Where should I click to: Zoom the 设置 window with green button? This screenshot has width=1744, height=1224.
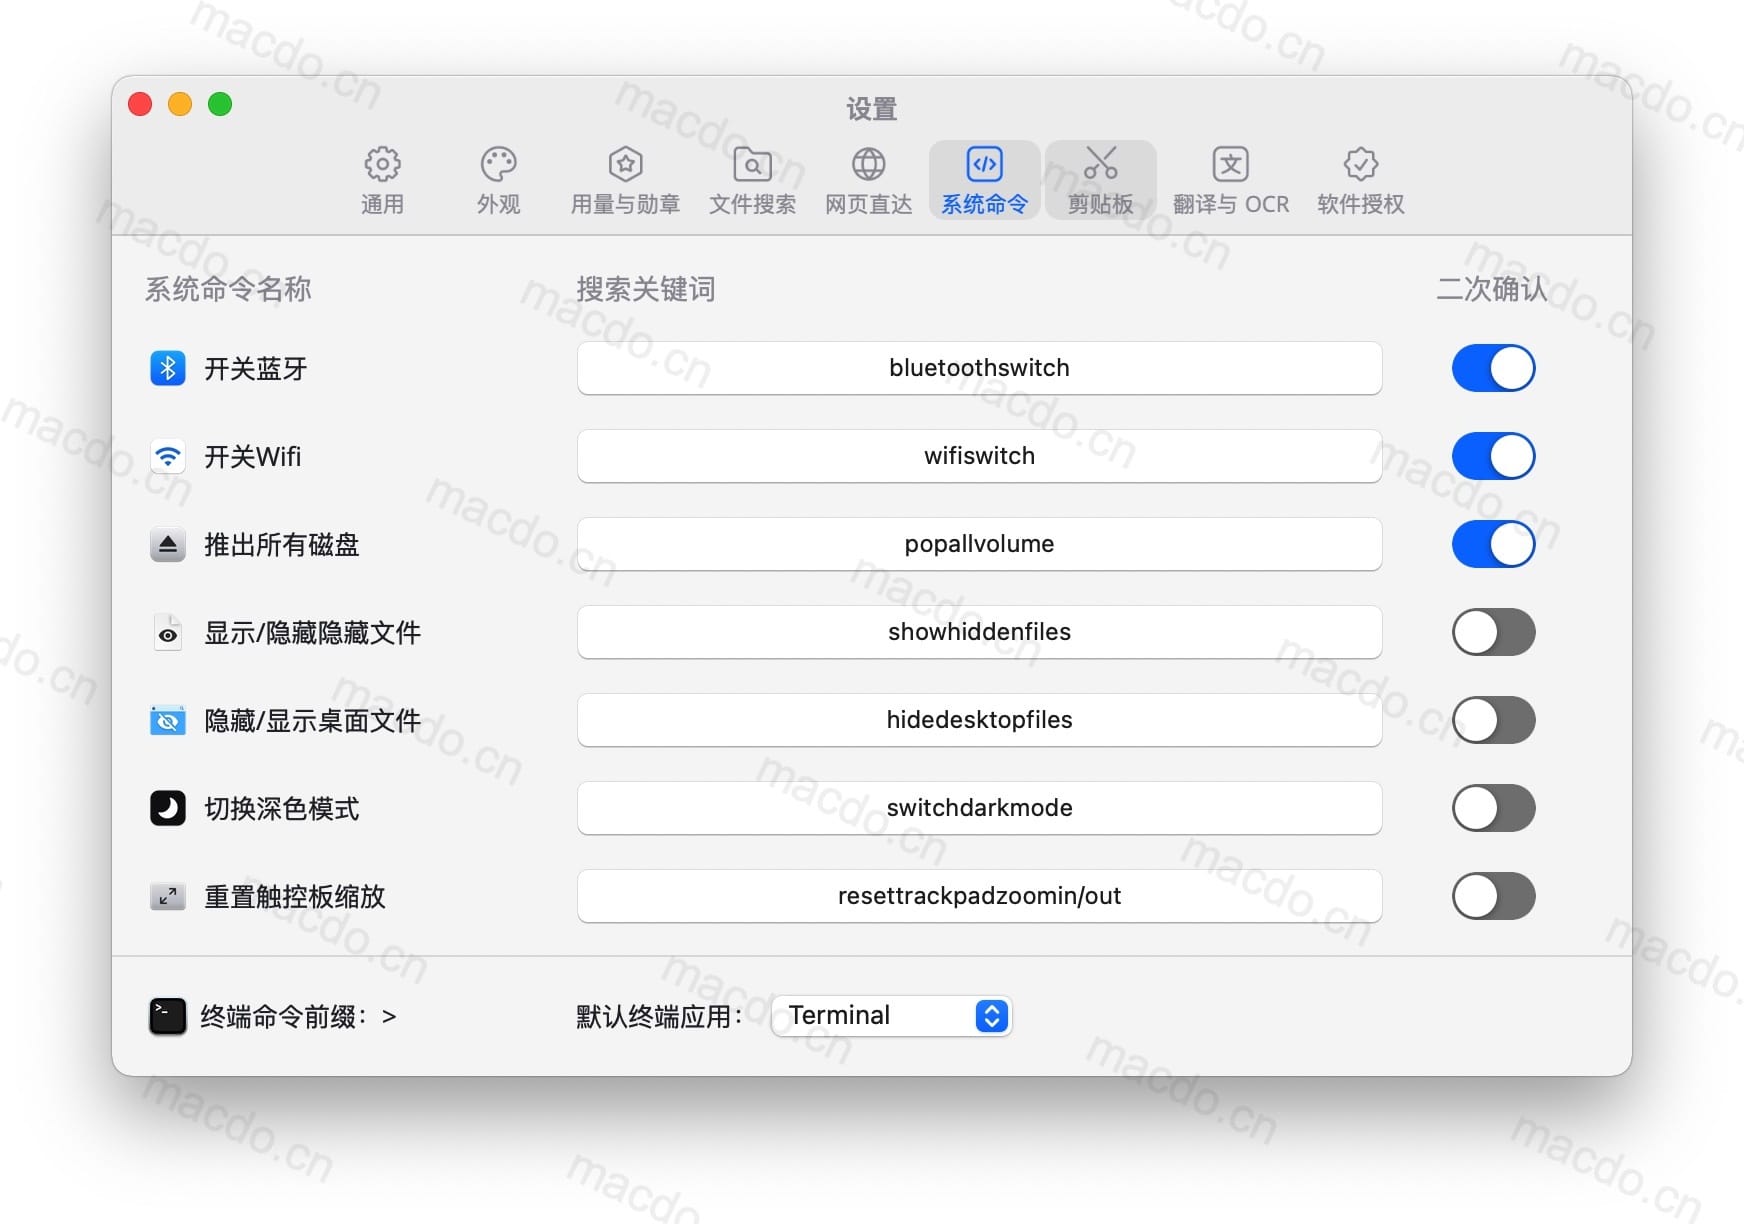point(220,104)
